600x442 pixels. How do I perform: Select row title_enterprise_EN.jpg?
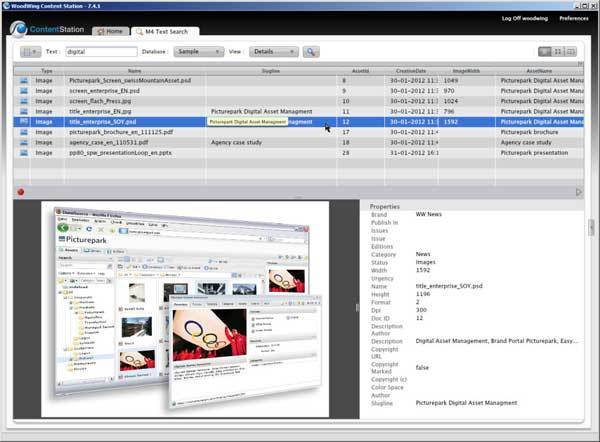[298, 111]
